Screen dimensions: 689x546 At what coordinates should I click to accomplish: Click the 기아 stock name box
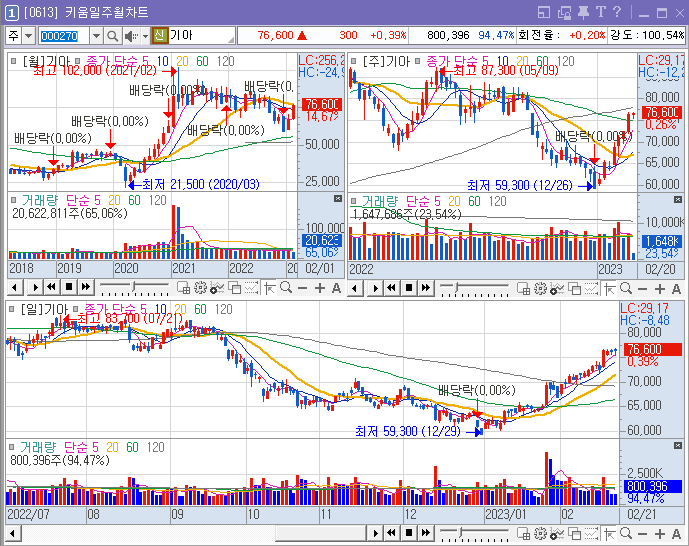click(x=201, y=35)
